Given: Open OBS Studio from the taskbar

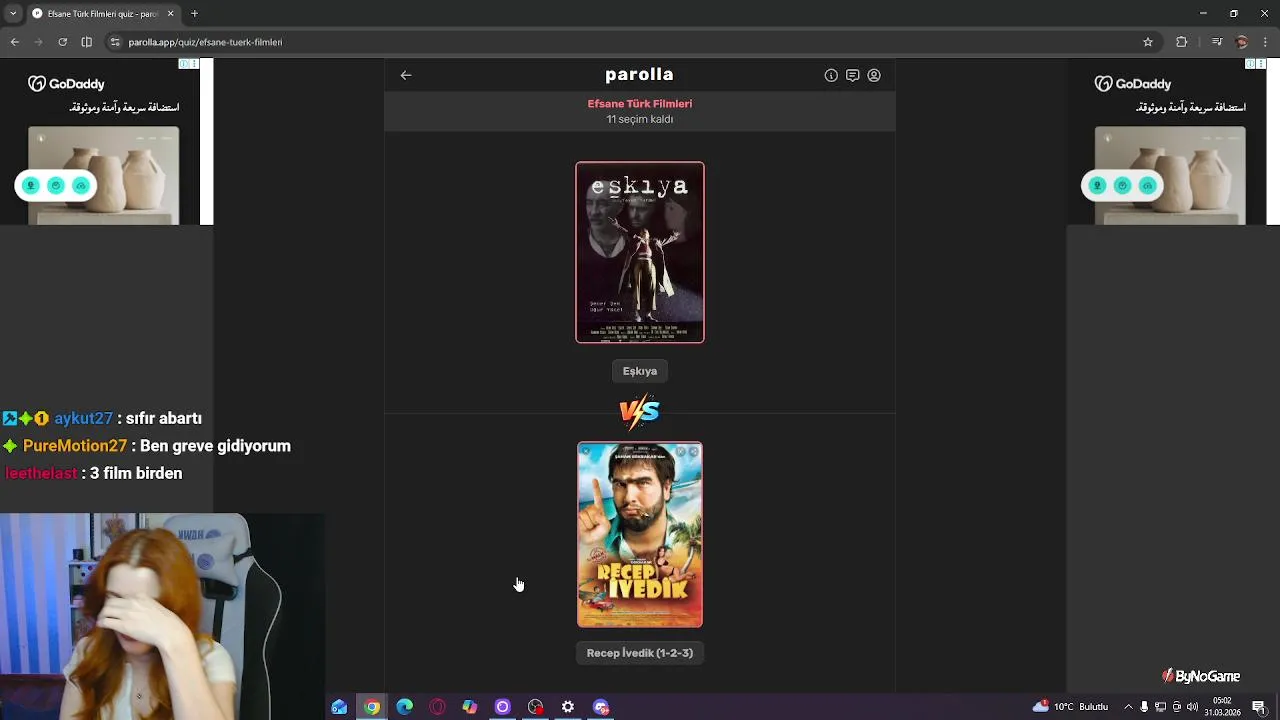Looking at the screenshot, I should click(536, 707).
